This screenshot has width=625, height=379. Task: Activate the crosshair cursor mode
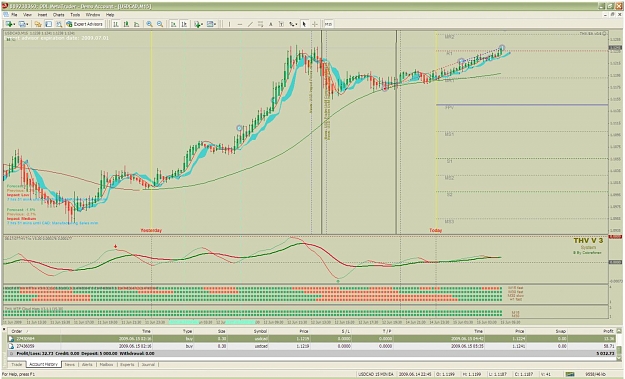click(x=314, y=24)
